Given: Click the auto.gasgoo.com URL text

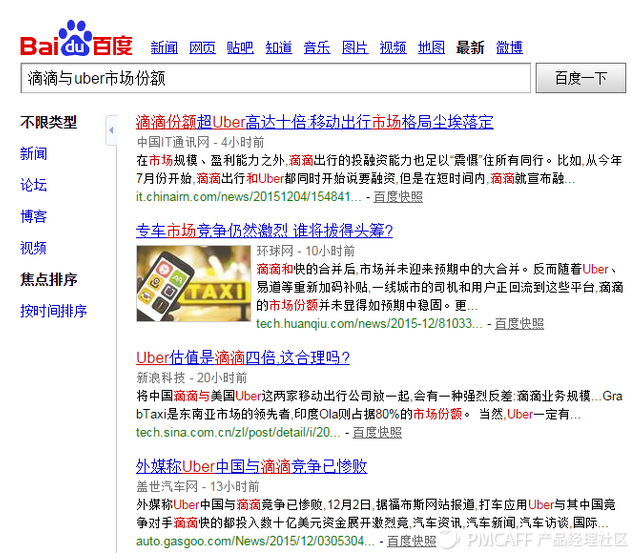Looking at the screenshot, I should 255,541.
